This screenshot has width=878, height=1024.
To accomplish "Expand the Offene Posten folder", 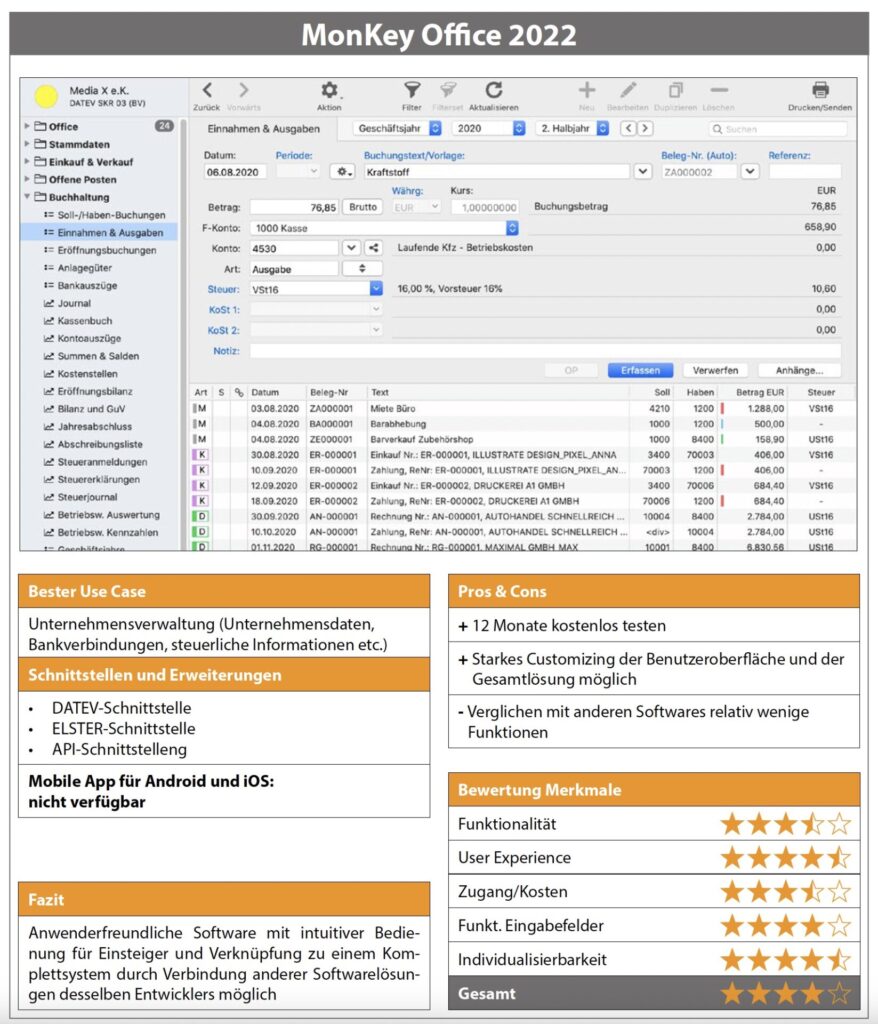I will tap(27, 178).
